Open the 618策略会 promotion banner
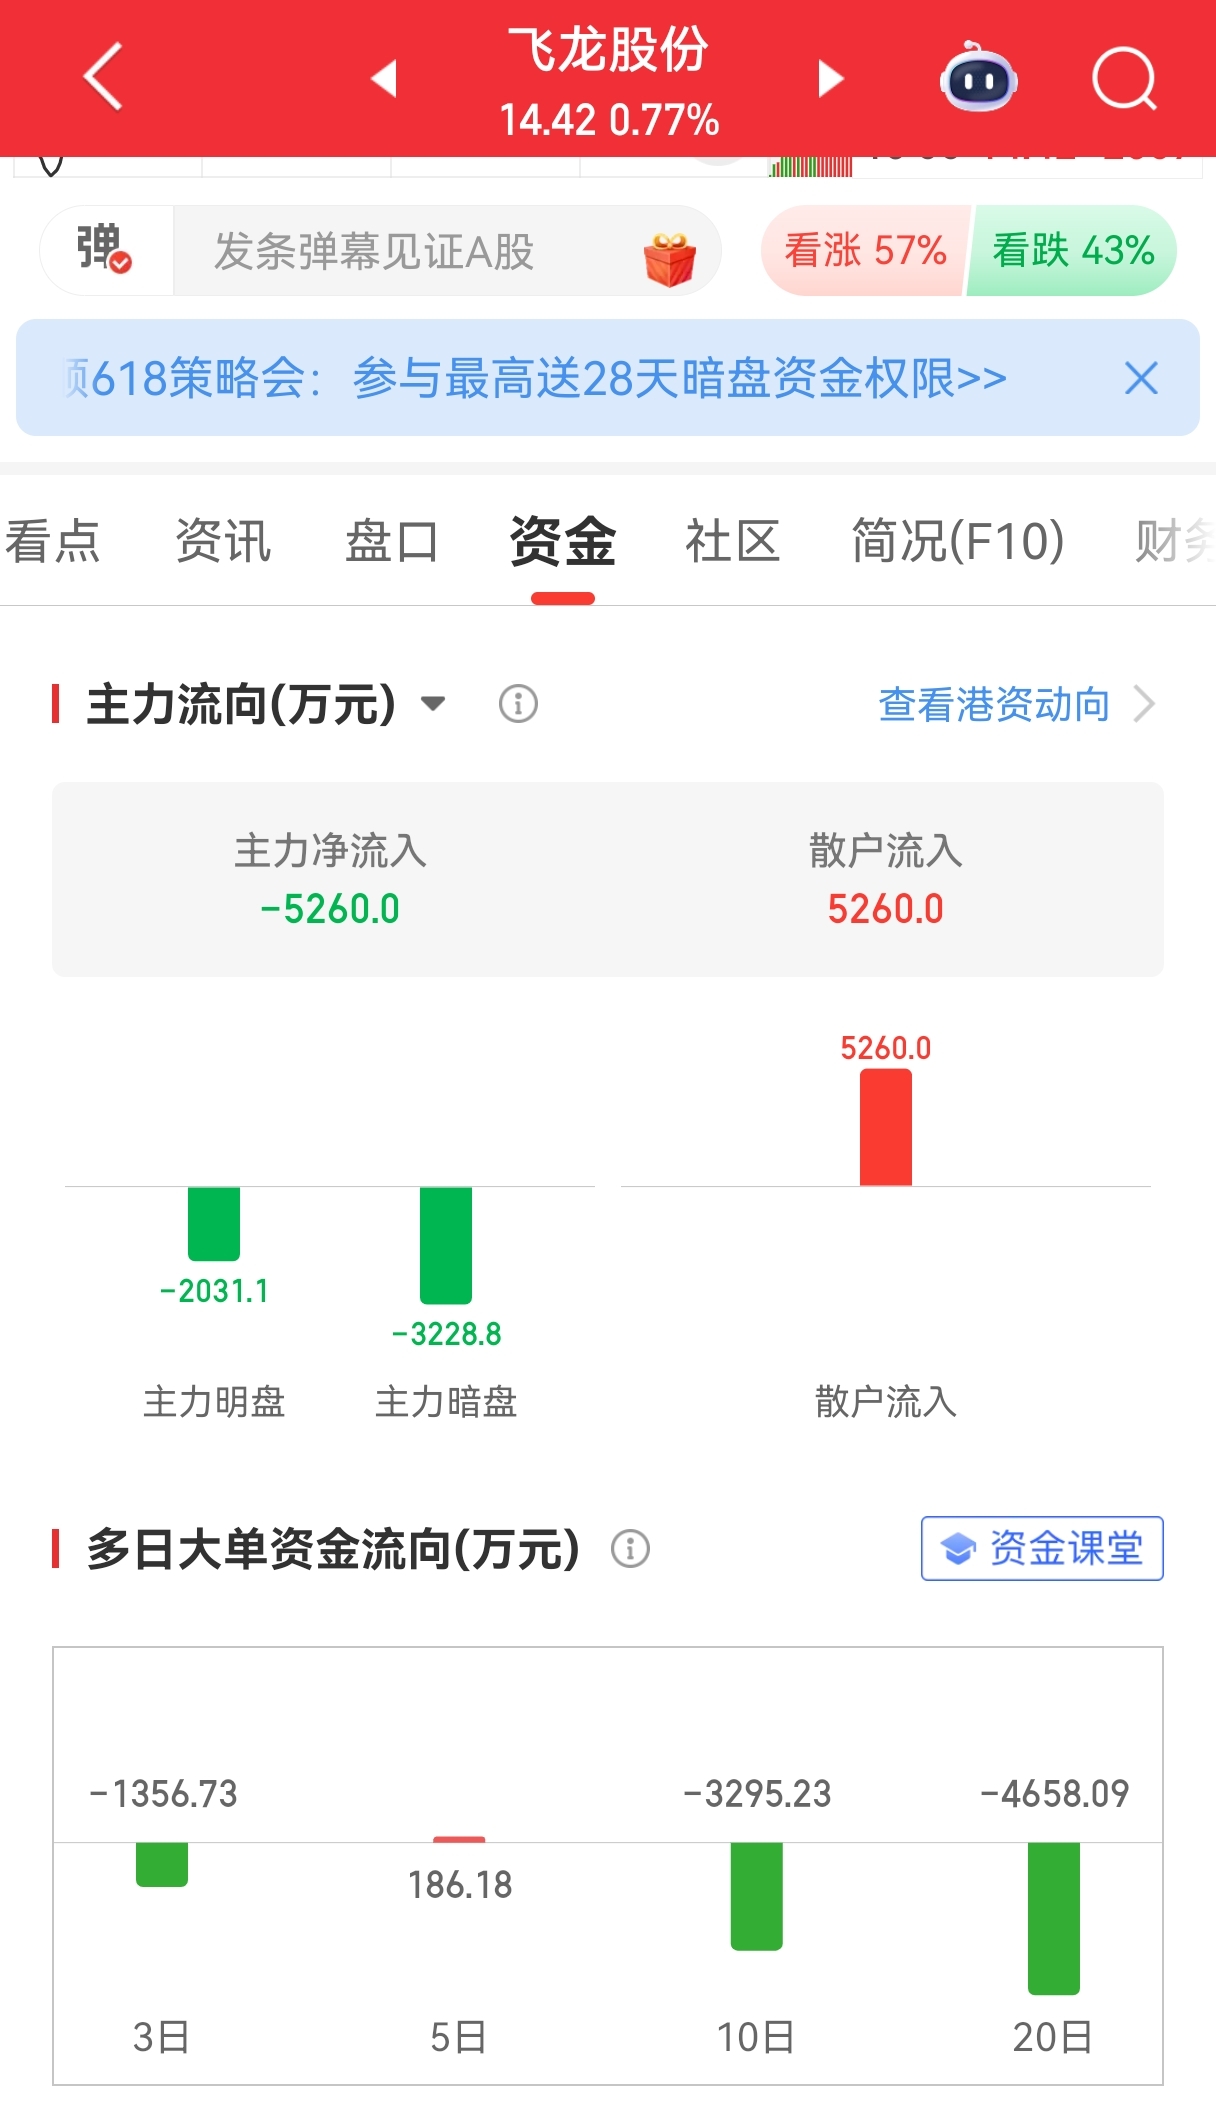Image resolution: width=1216 pixels, height=2127 pixels. [x=535, y=378]
